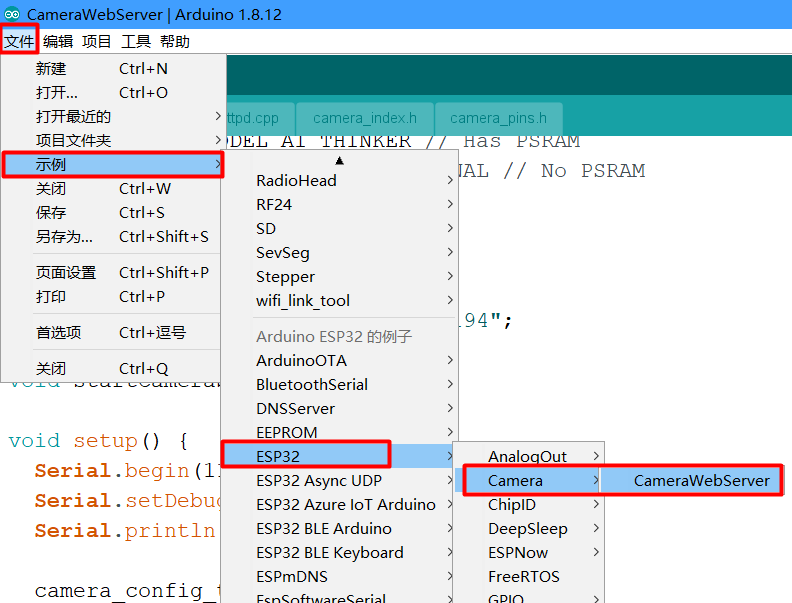Expand ChipID examples
The width and height of the screenshot is (792, 603).
[x=529, y=504]
